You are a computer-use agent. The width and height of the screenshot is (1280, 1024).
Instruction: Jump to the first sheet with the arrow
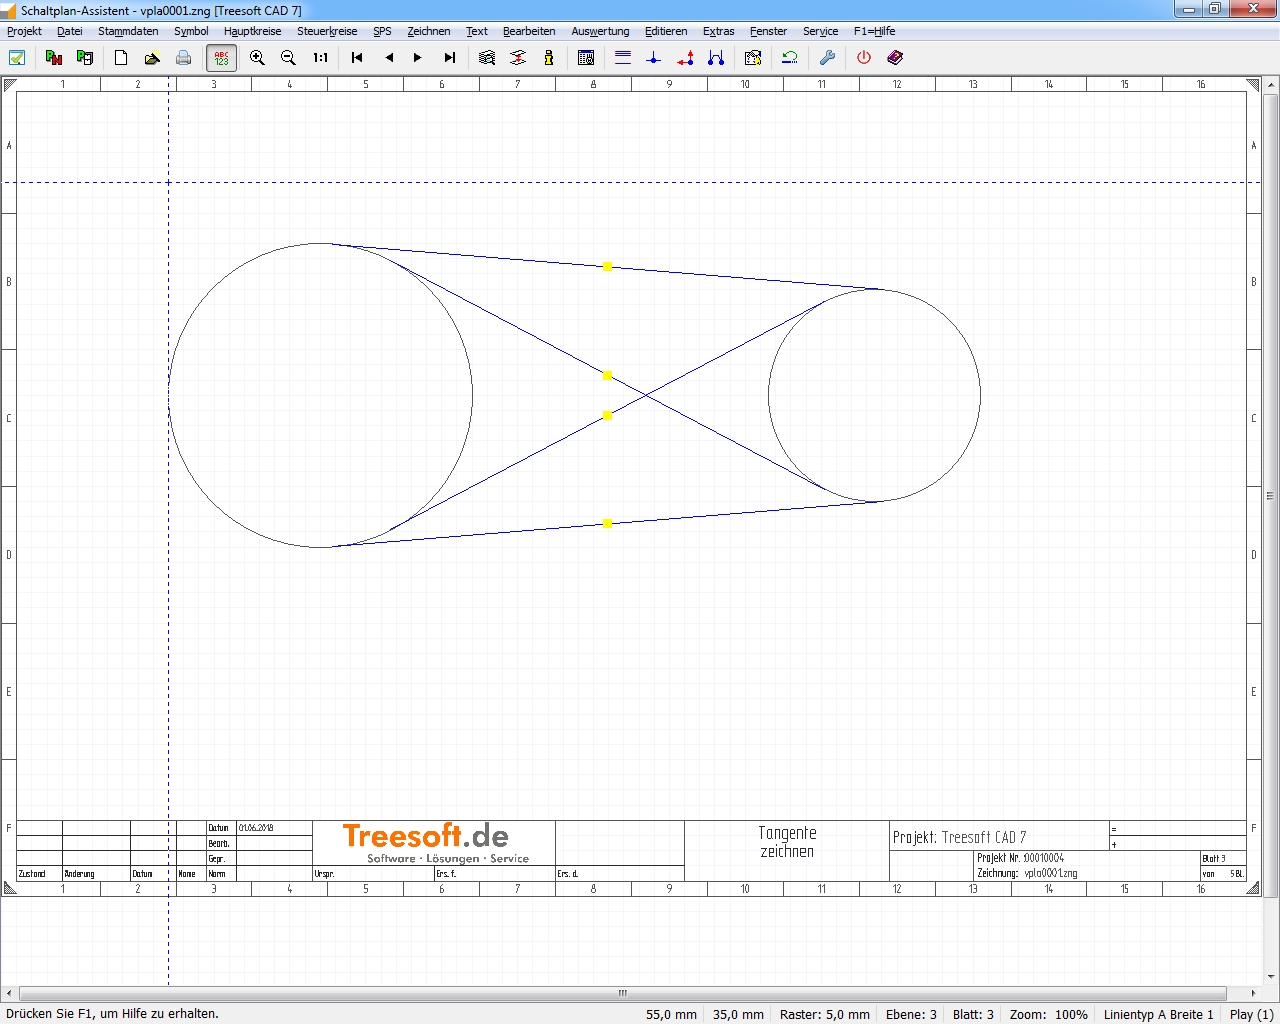(x=357, y=58)
